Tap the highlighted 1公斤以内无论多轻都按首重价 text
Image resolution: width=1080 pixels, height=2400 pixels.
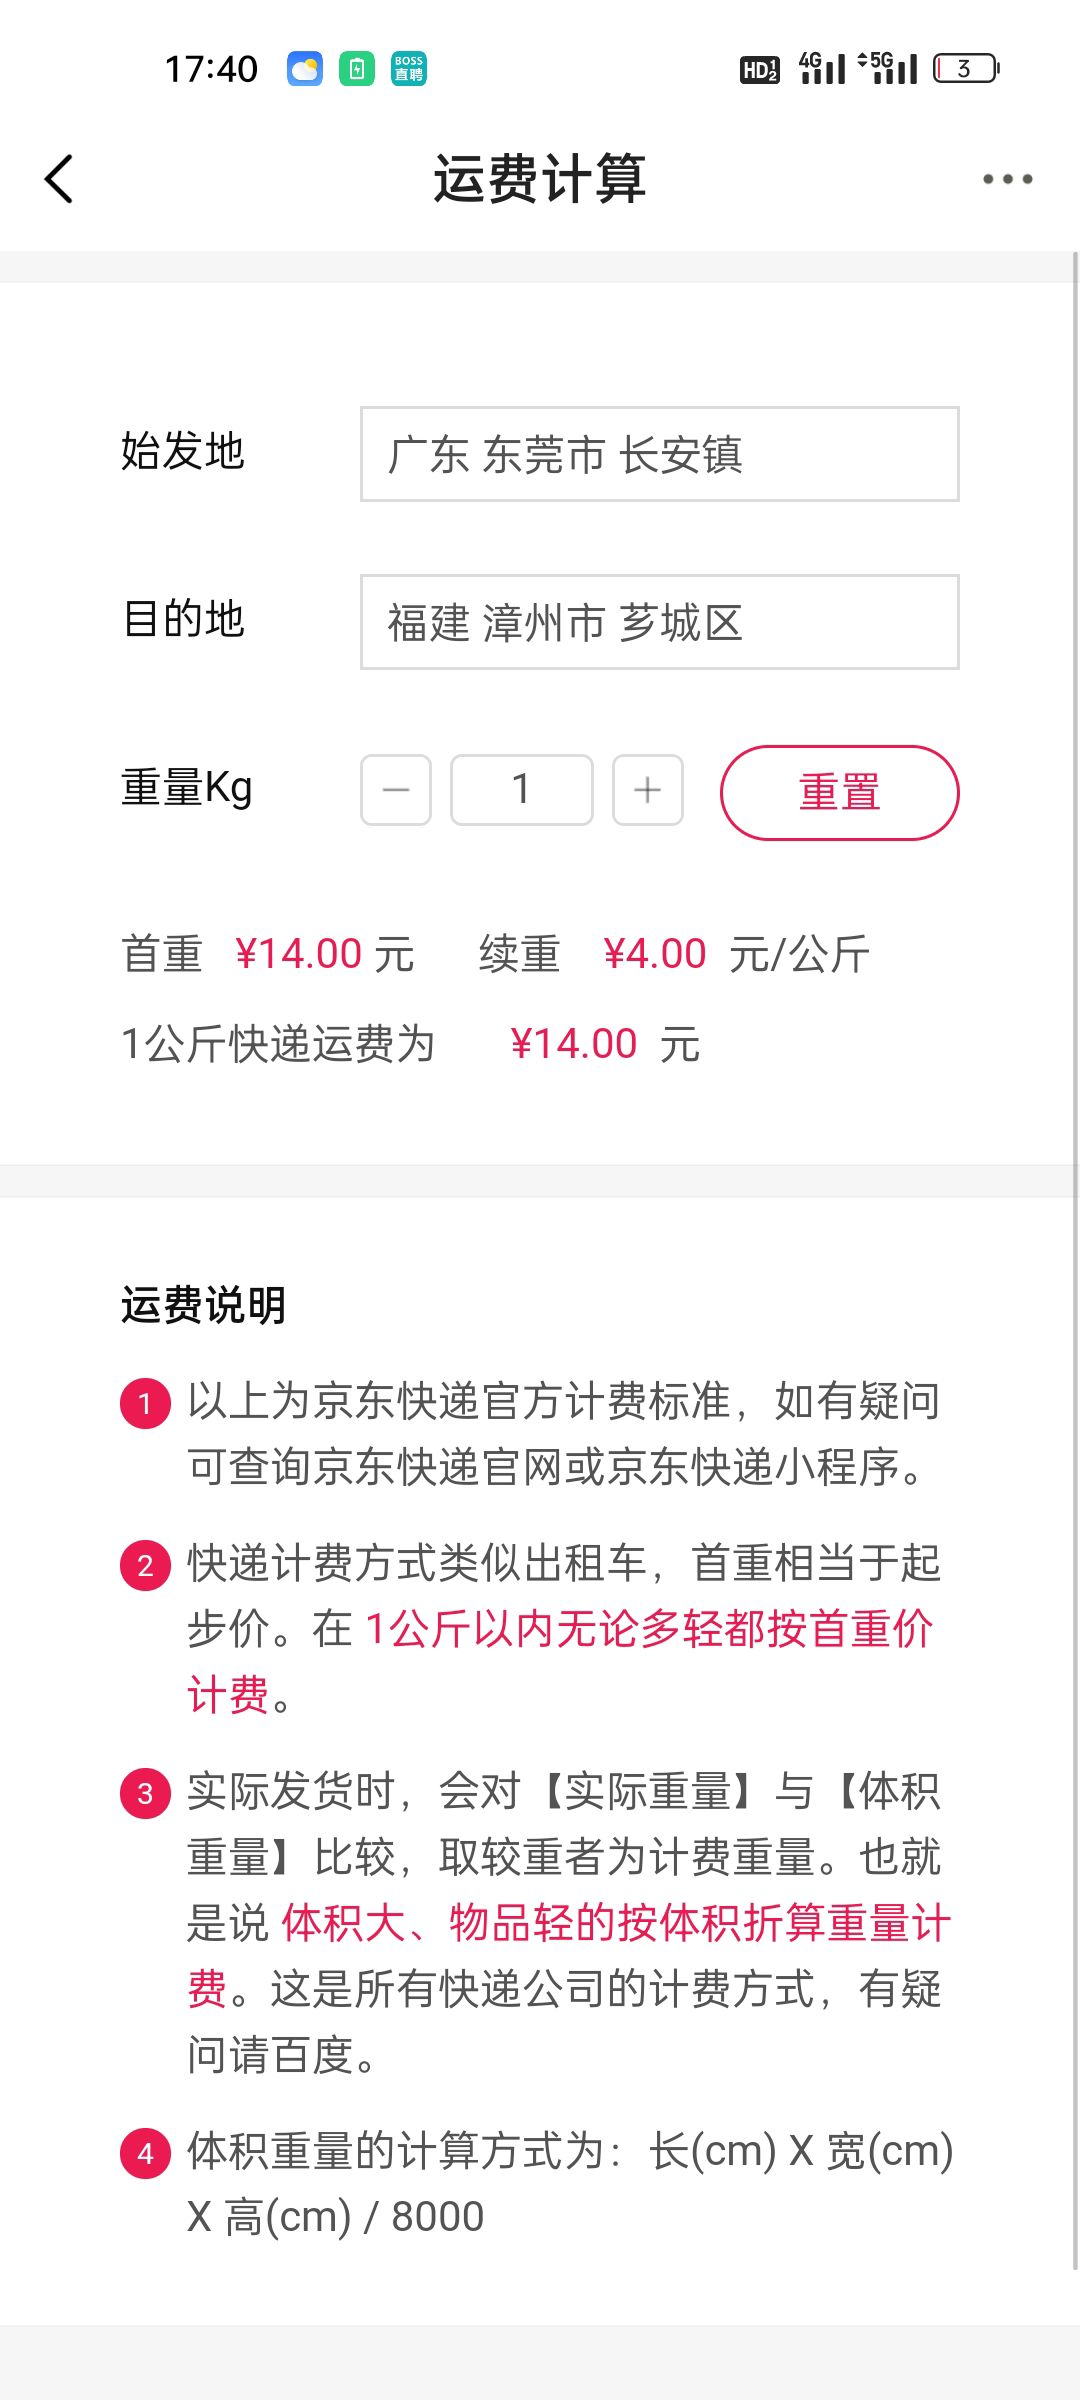tap(650, 1629)
